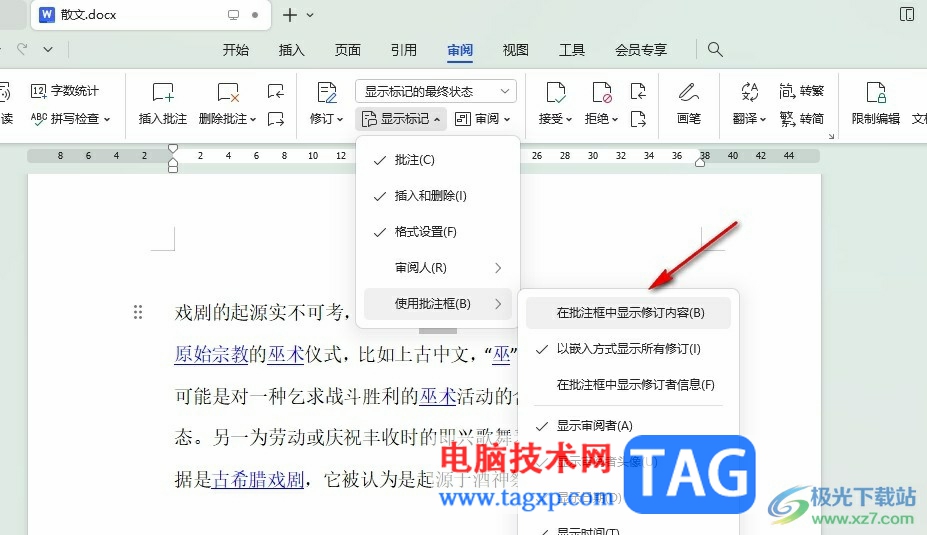This screenshot has width=927, height=535.
Task: Click the Translate 翻译 icon
Action: pos(749,92)
